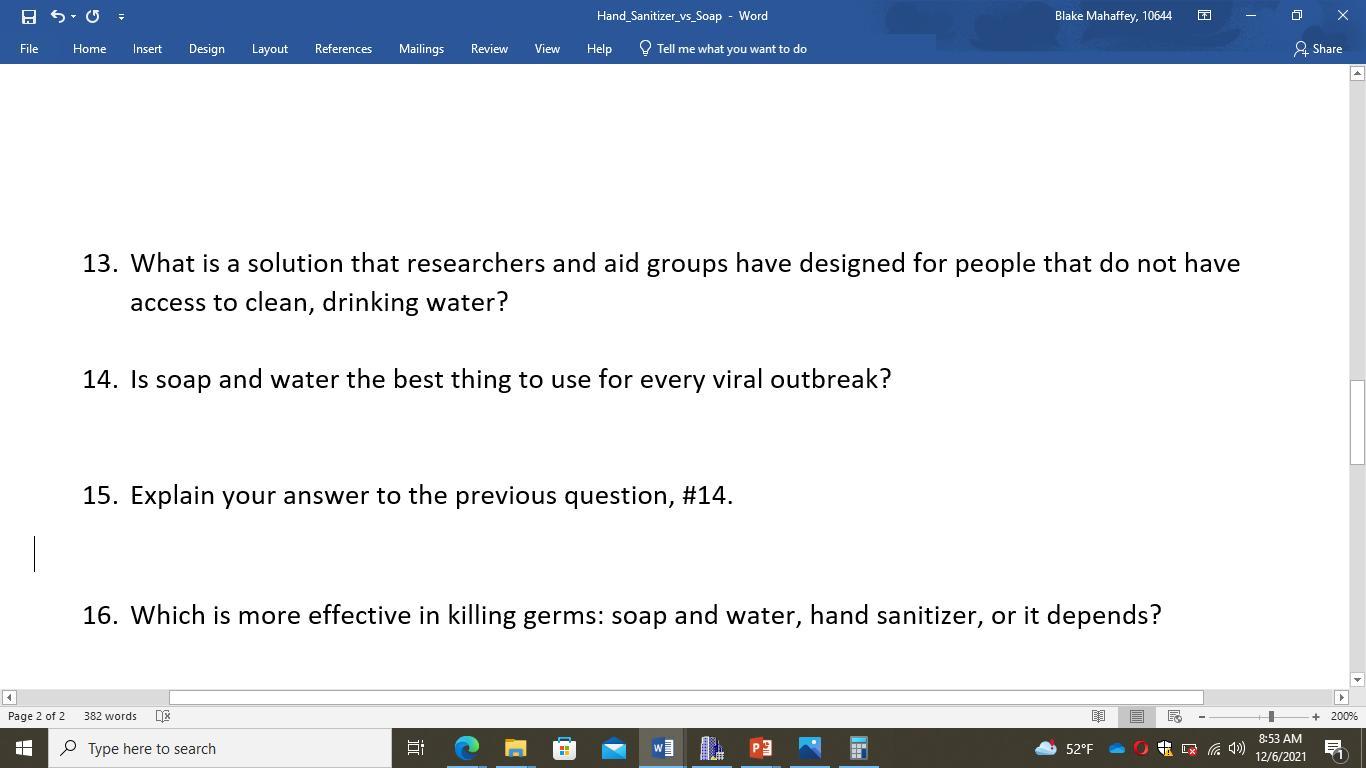Open the Mailings tab
The width and height of the screenshot is (1366, 768).
(421, 48)
